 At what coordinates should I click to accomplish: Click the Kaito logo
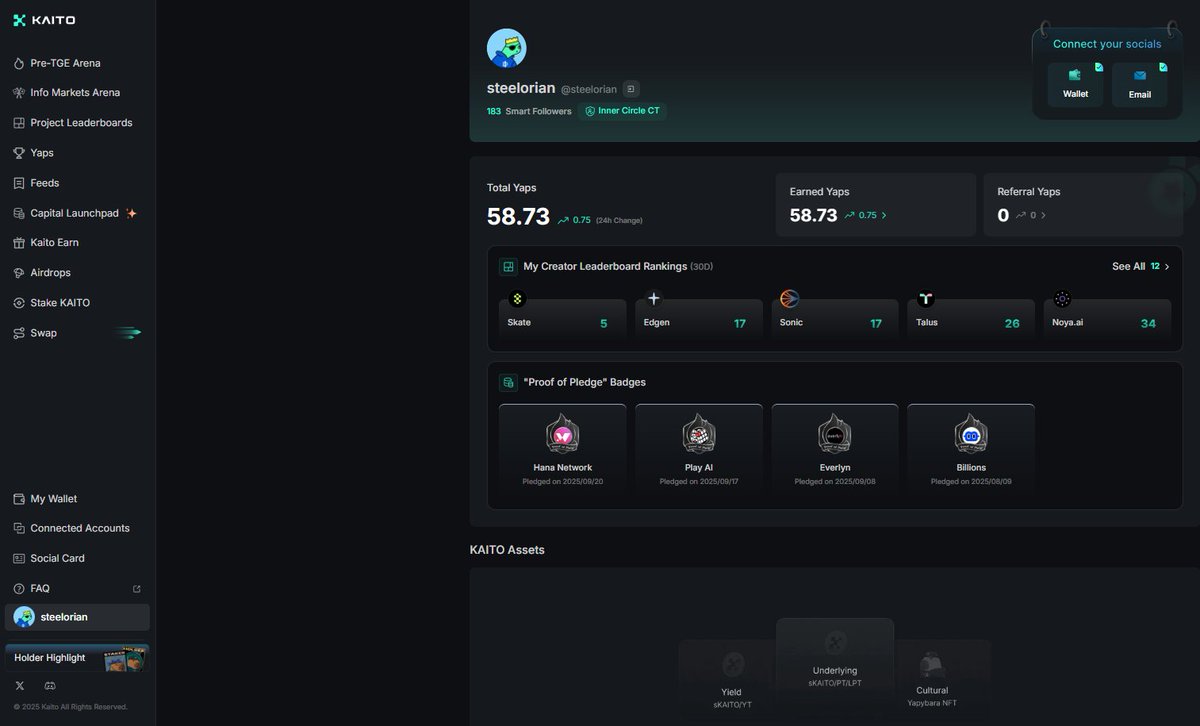click(x=44, y=20)
